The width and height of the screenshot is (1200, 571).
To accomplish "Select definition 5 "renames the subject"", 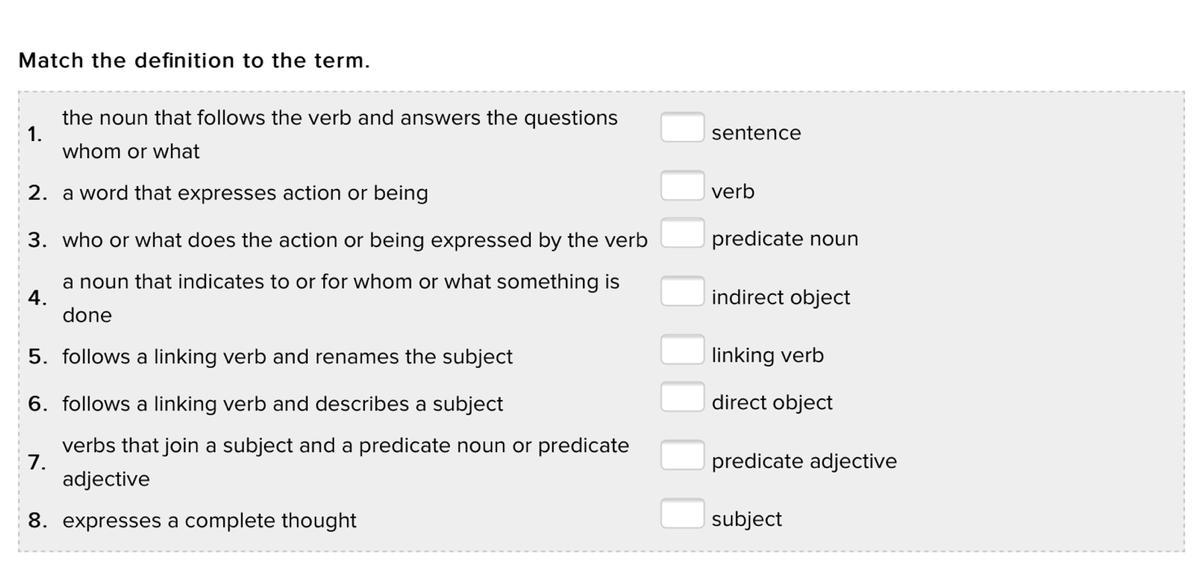I will click(287, 357).
